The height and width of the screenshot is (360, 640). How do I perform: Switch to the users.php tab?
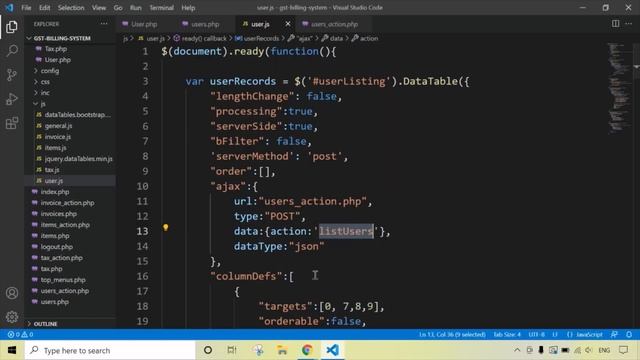(x=205, y=24)
